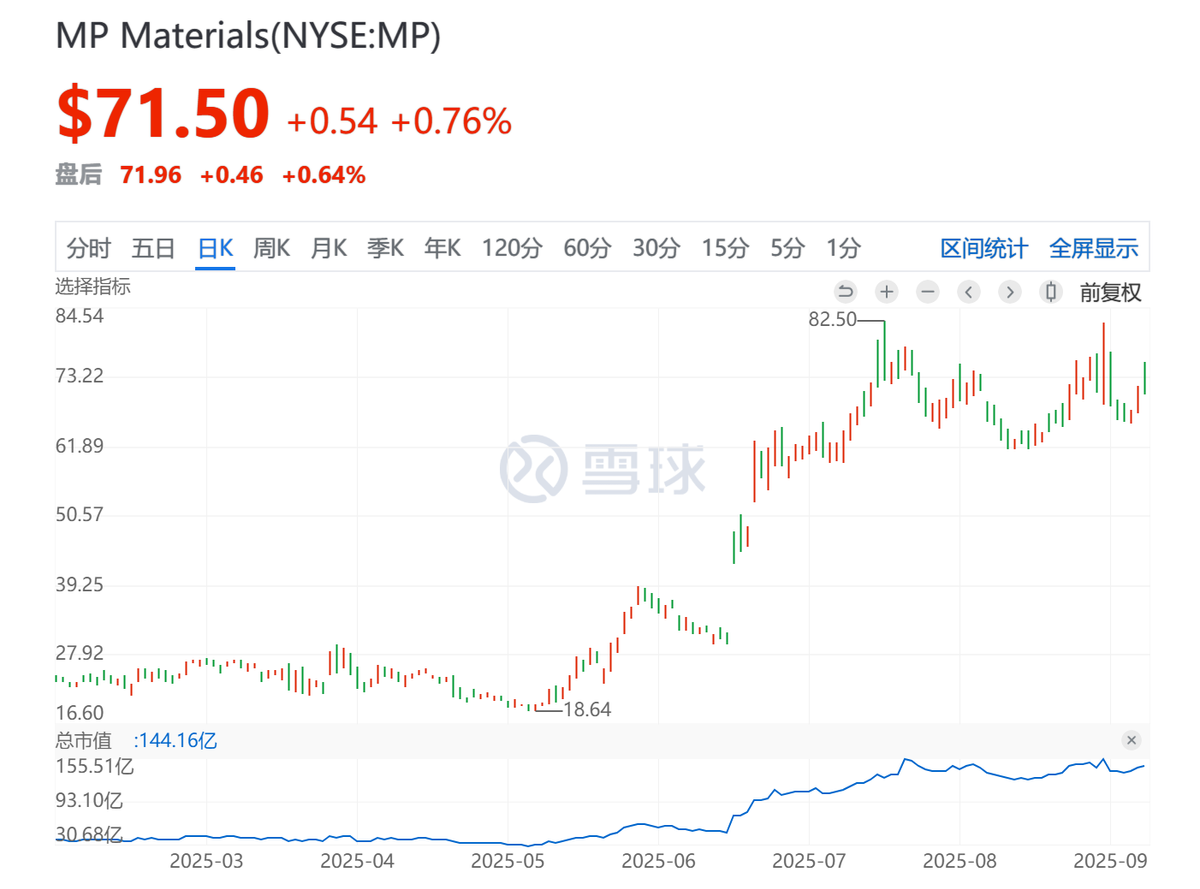Switch to 15分 interval tab
Screen dimensions: 1200x889
[724, 248]
